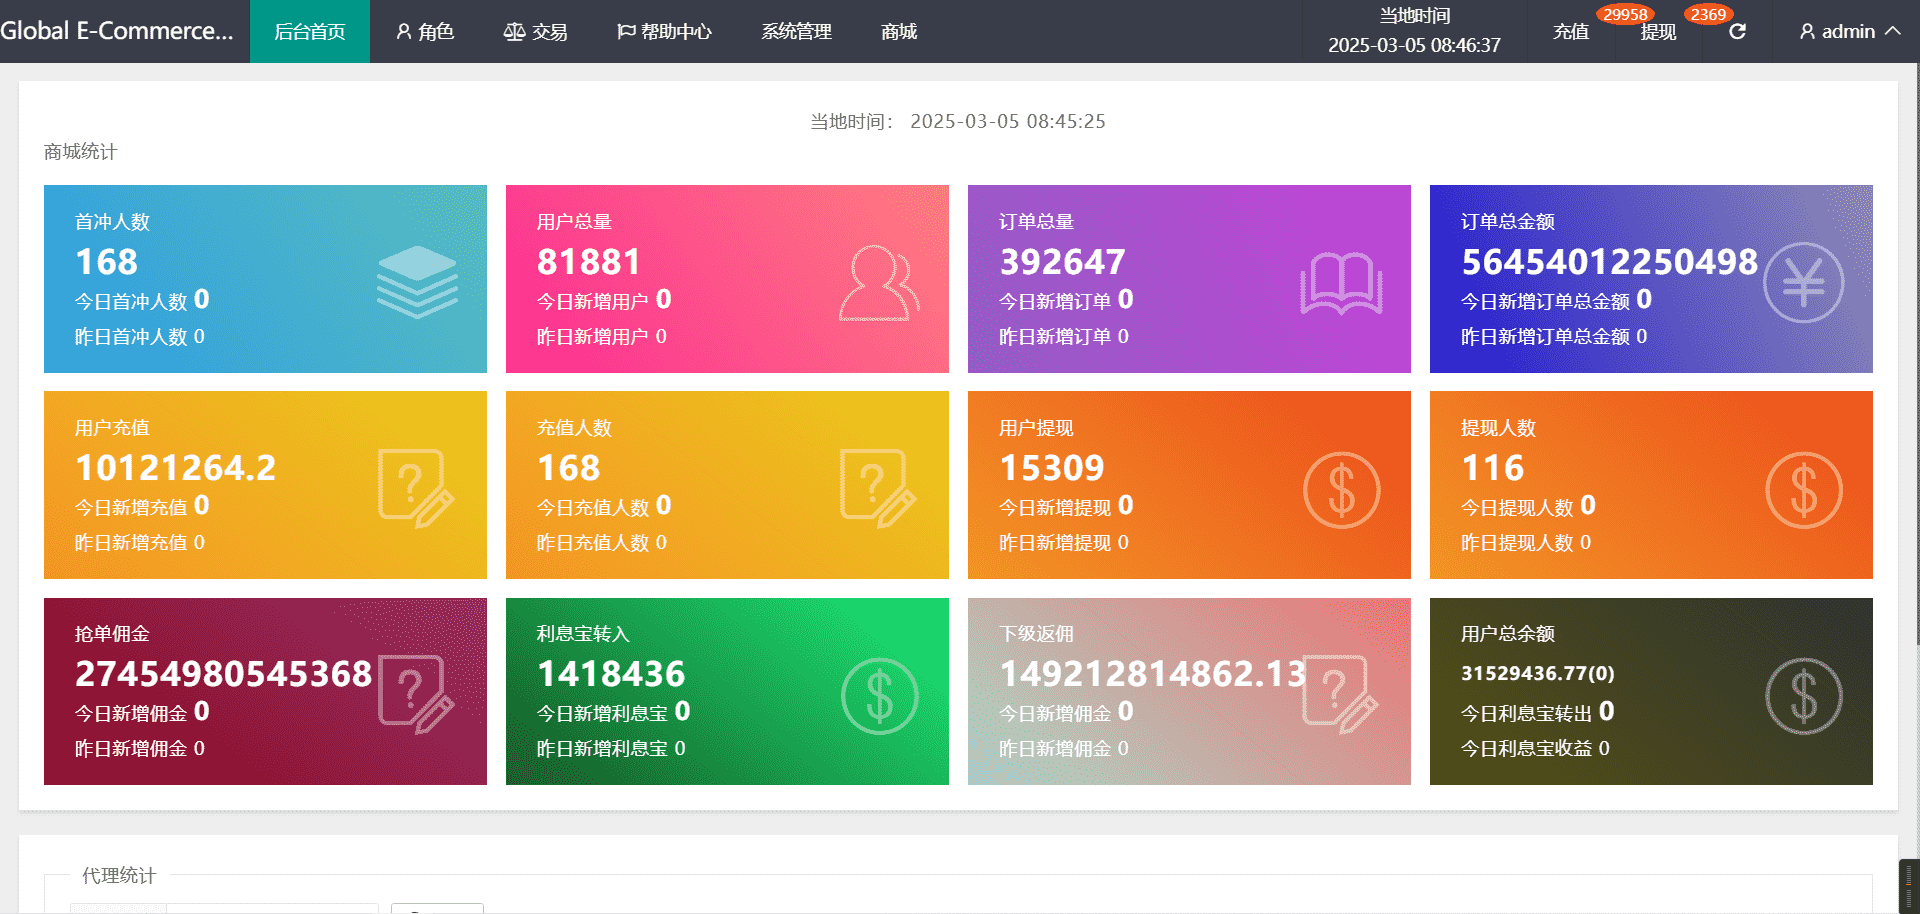This screenshot has width=1920, height=914.
Task: Click the dollar icon in 用户提现 card
Action: (1341, 490)
